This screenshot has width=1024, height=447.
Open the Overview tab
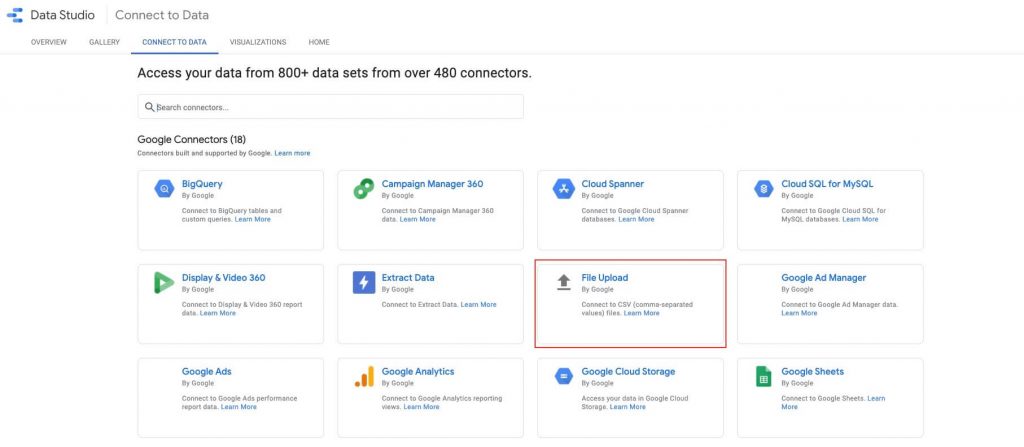pos(48,42)
